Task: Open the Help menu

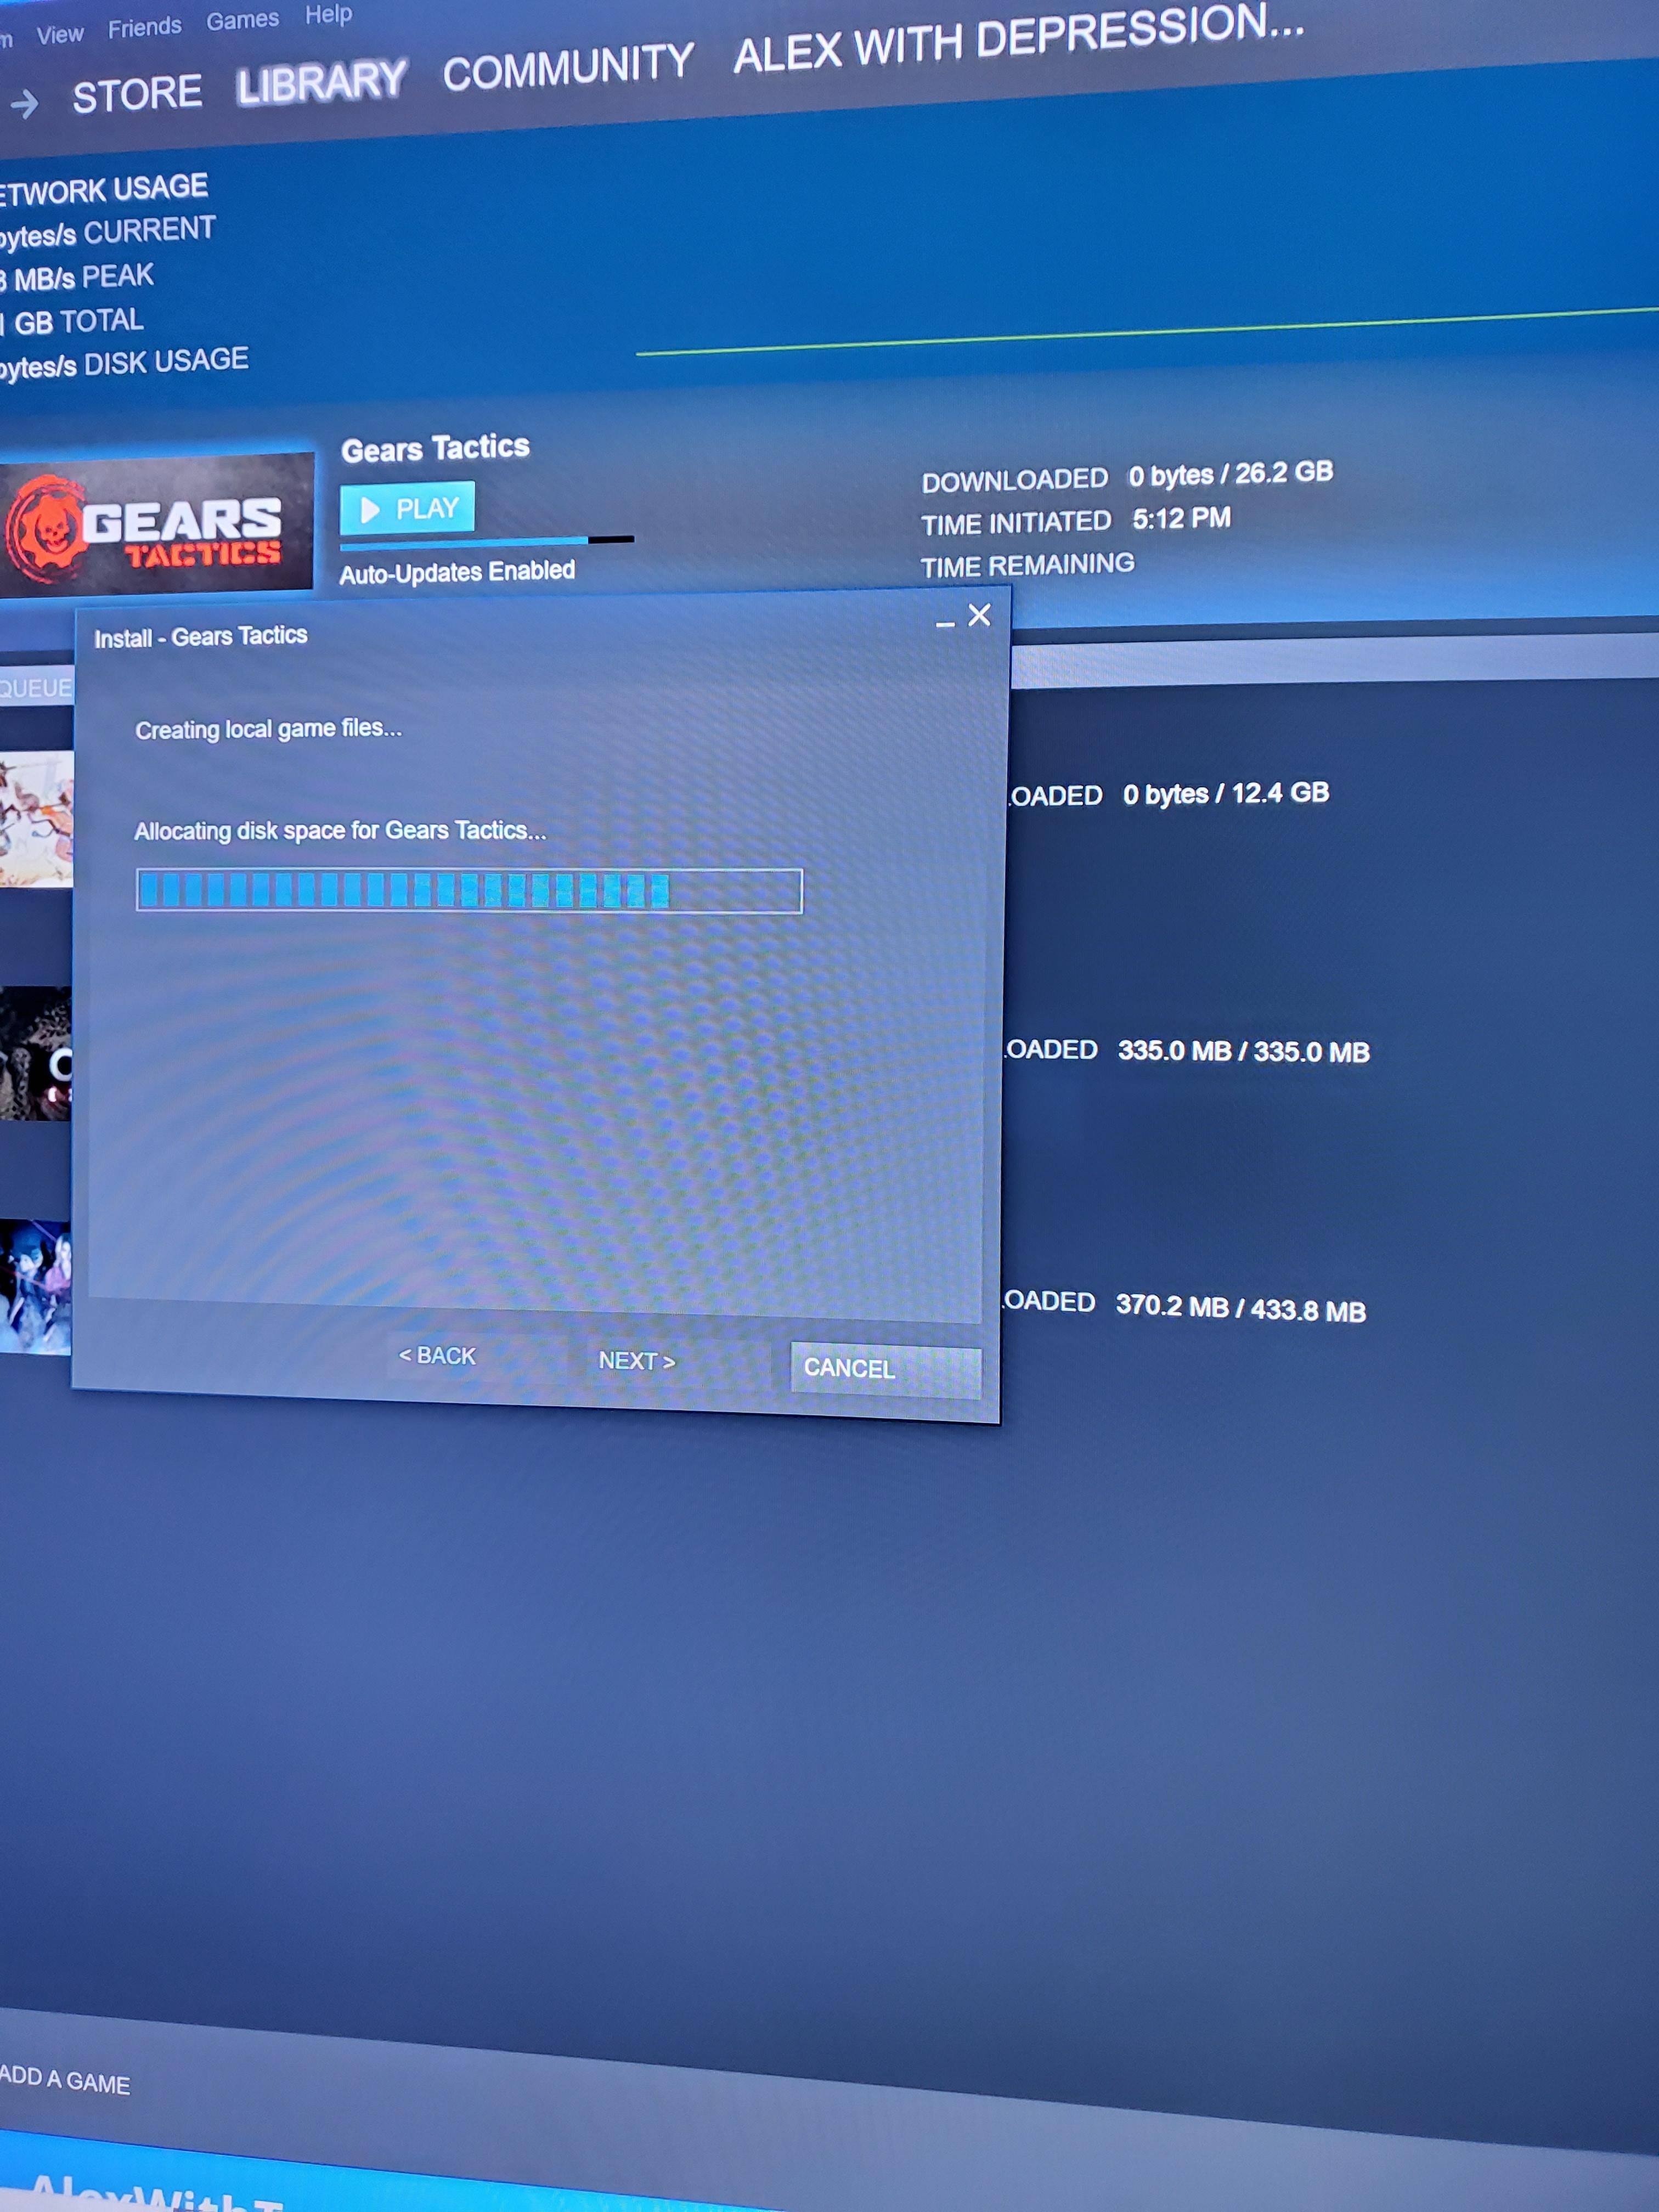Action: click(328, 14)
